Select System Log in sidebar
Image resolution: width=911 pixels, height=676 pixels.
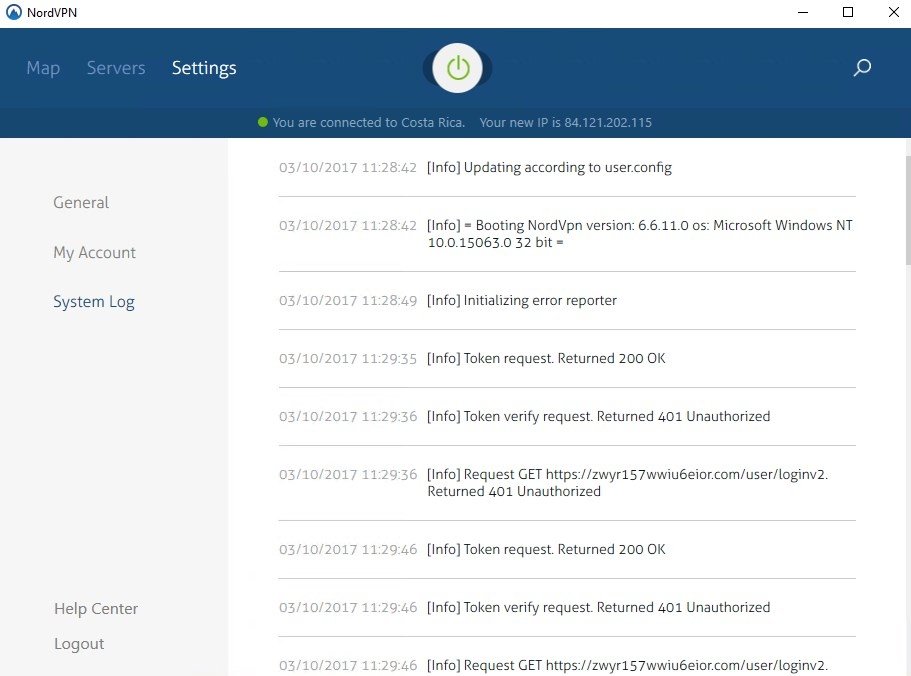pos(94,302)
